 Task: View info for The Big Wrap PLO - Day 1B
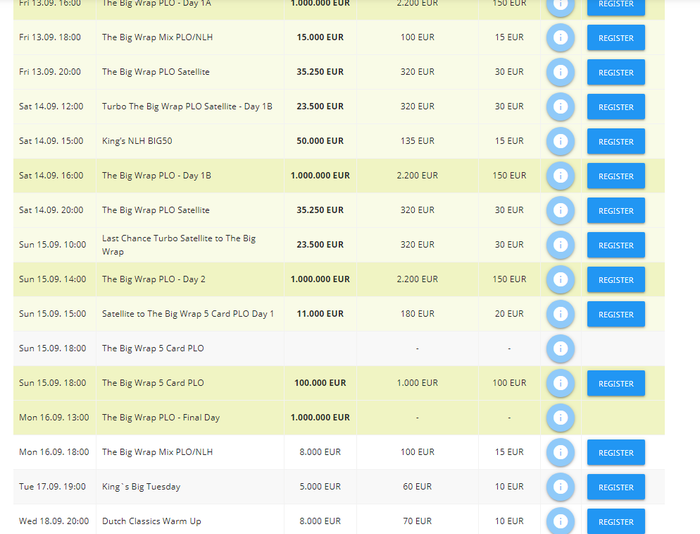tap(560, 176)
